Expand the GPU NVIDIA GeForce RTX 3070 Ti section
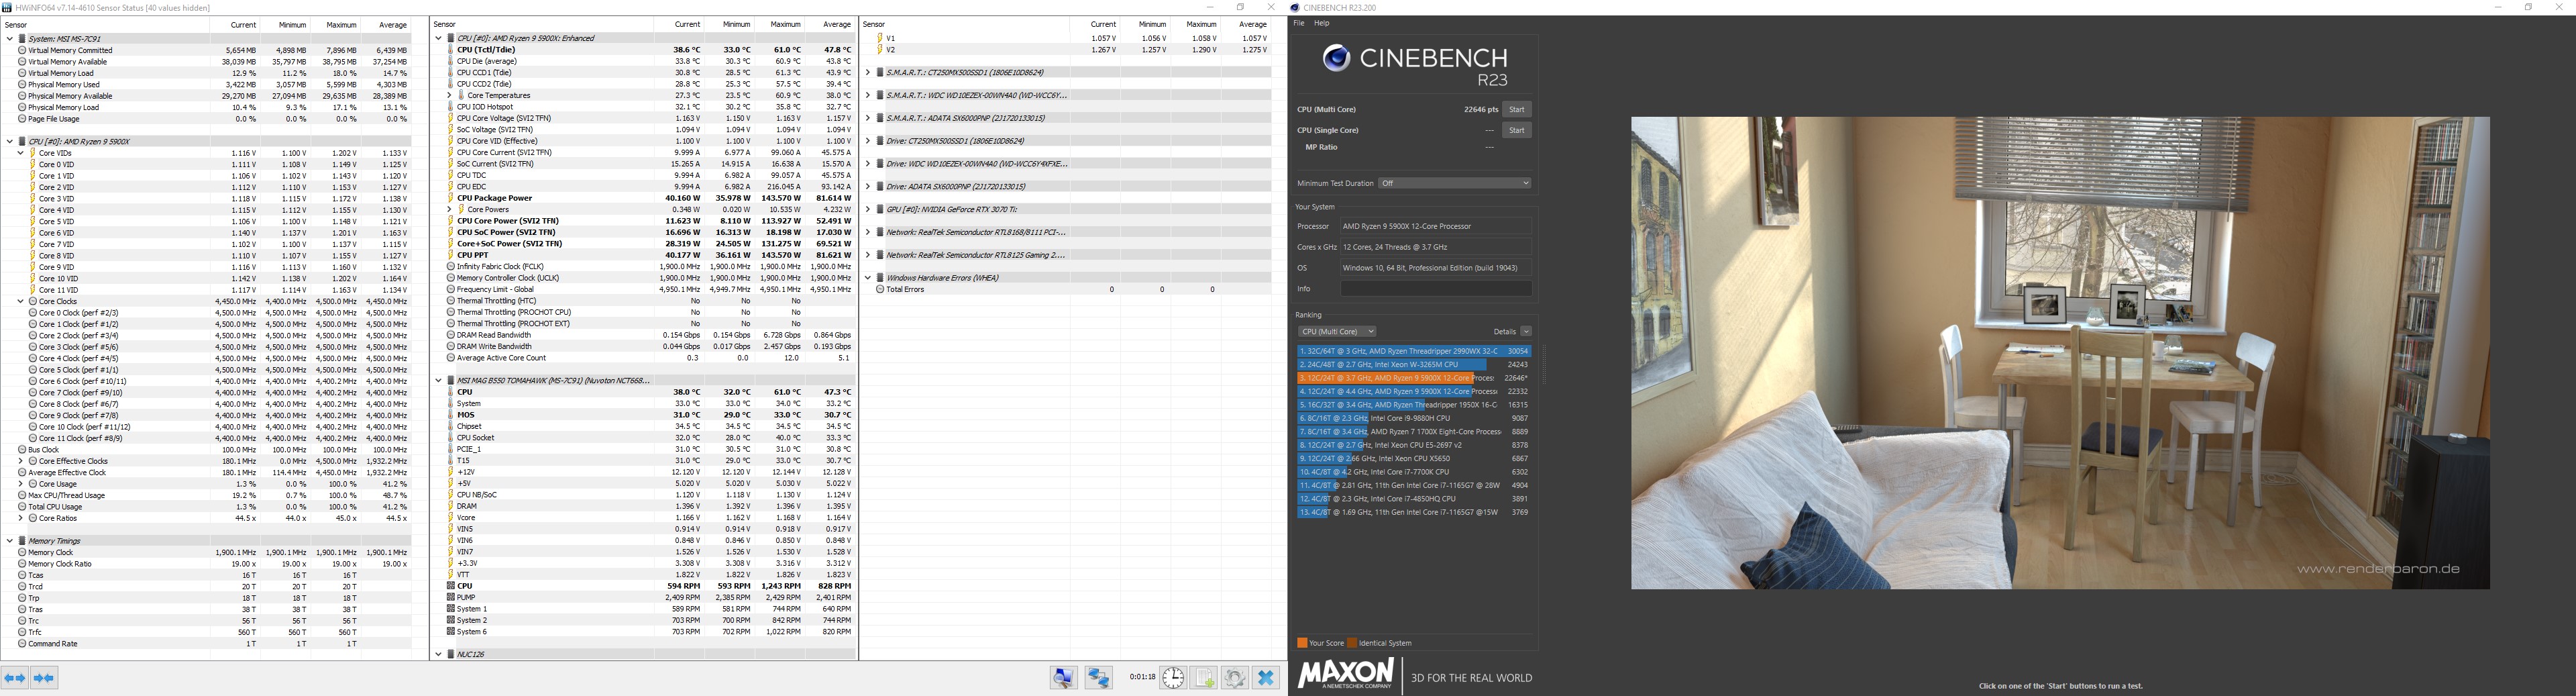The image size is (2576, 696). 868,210
